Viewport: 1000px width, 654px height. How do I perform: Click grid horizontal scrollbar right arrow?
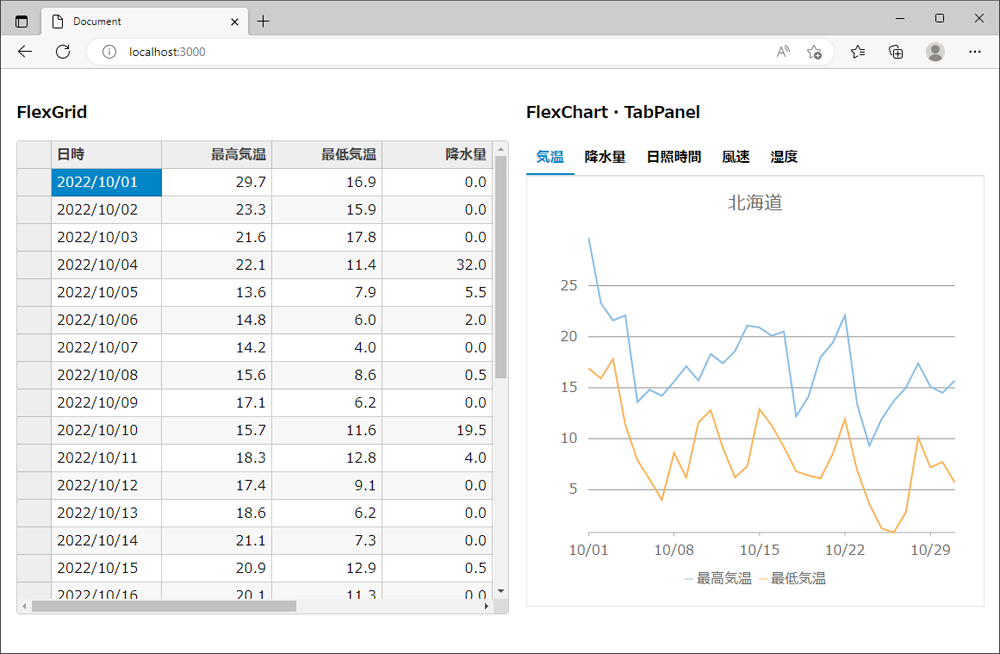[x=487, y=606]
